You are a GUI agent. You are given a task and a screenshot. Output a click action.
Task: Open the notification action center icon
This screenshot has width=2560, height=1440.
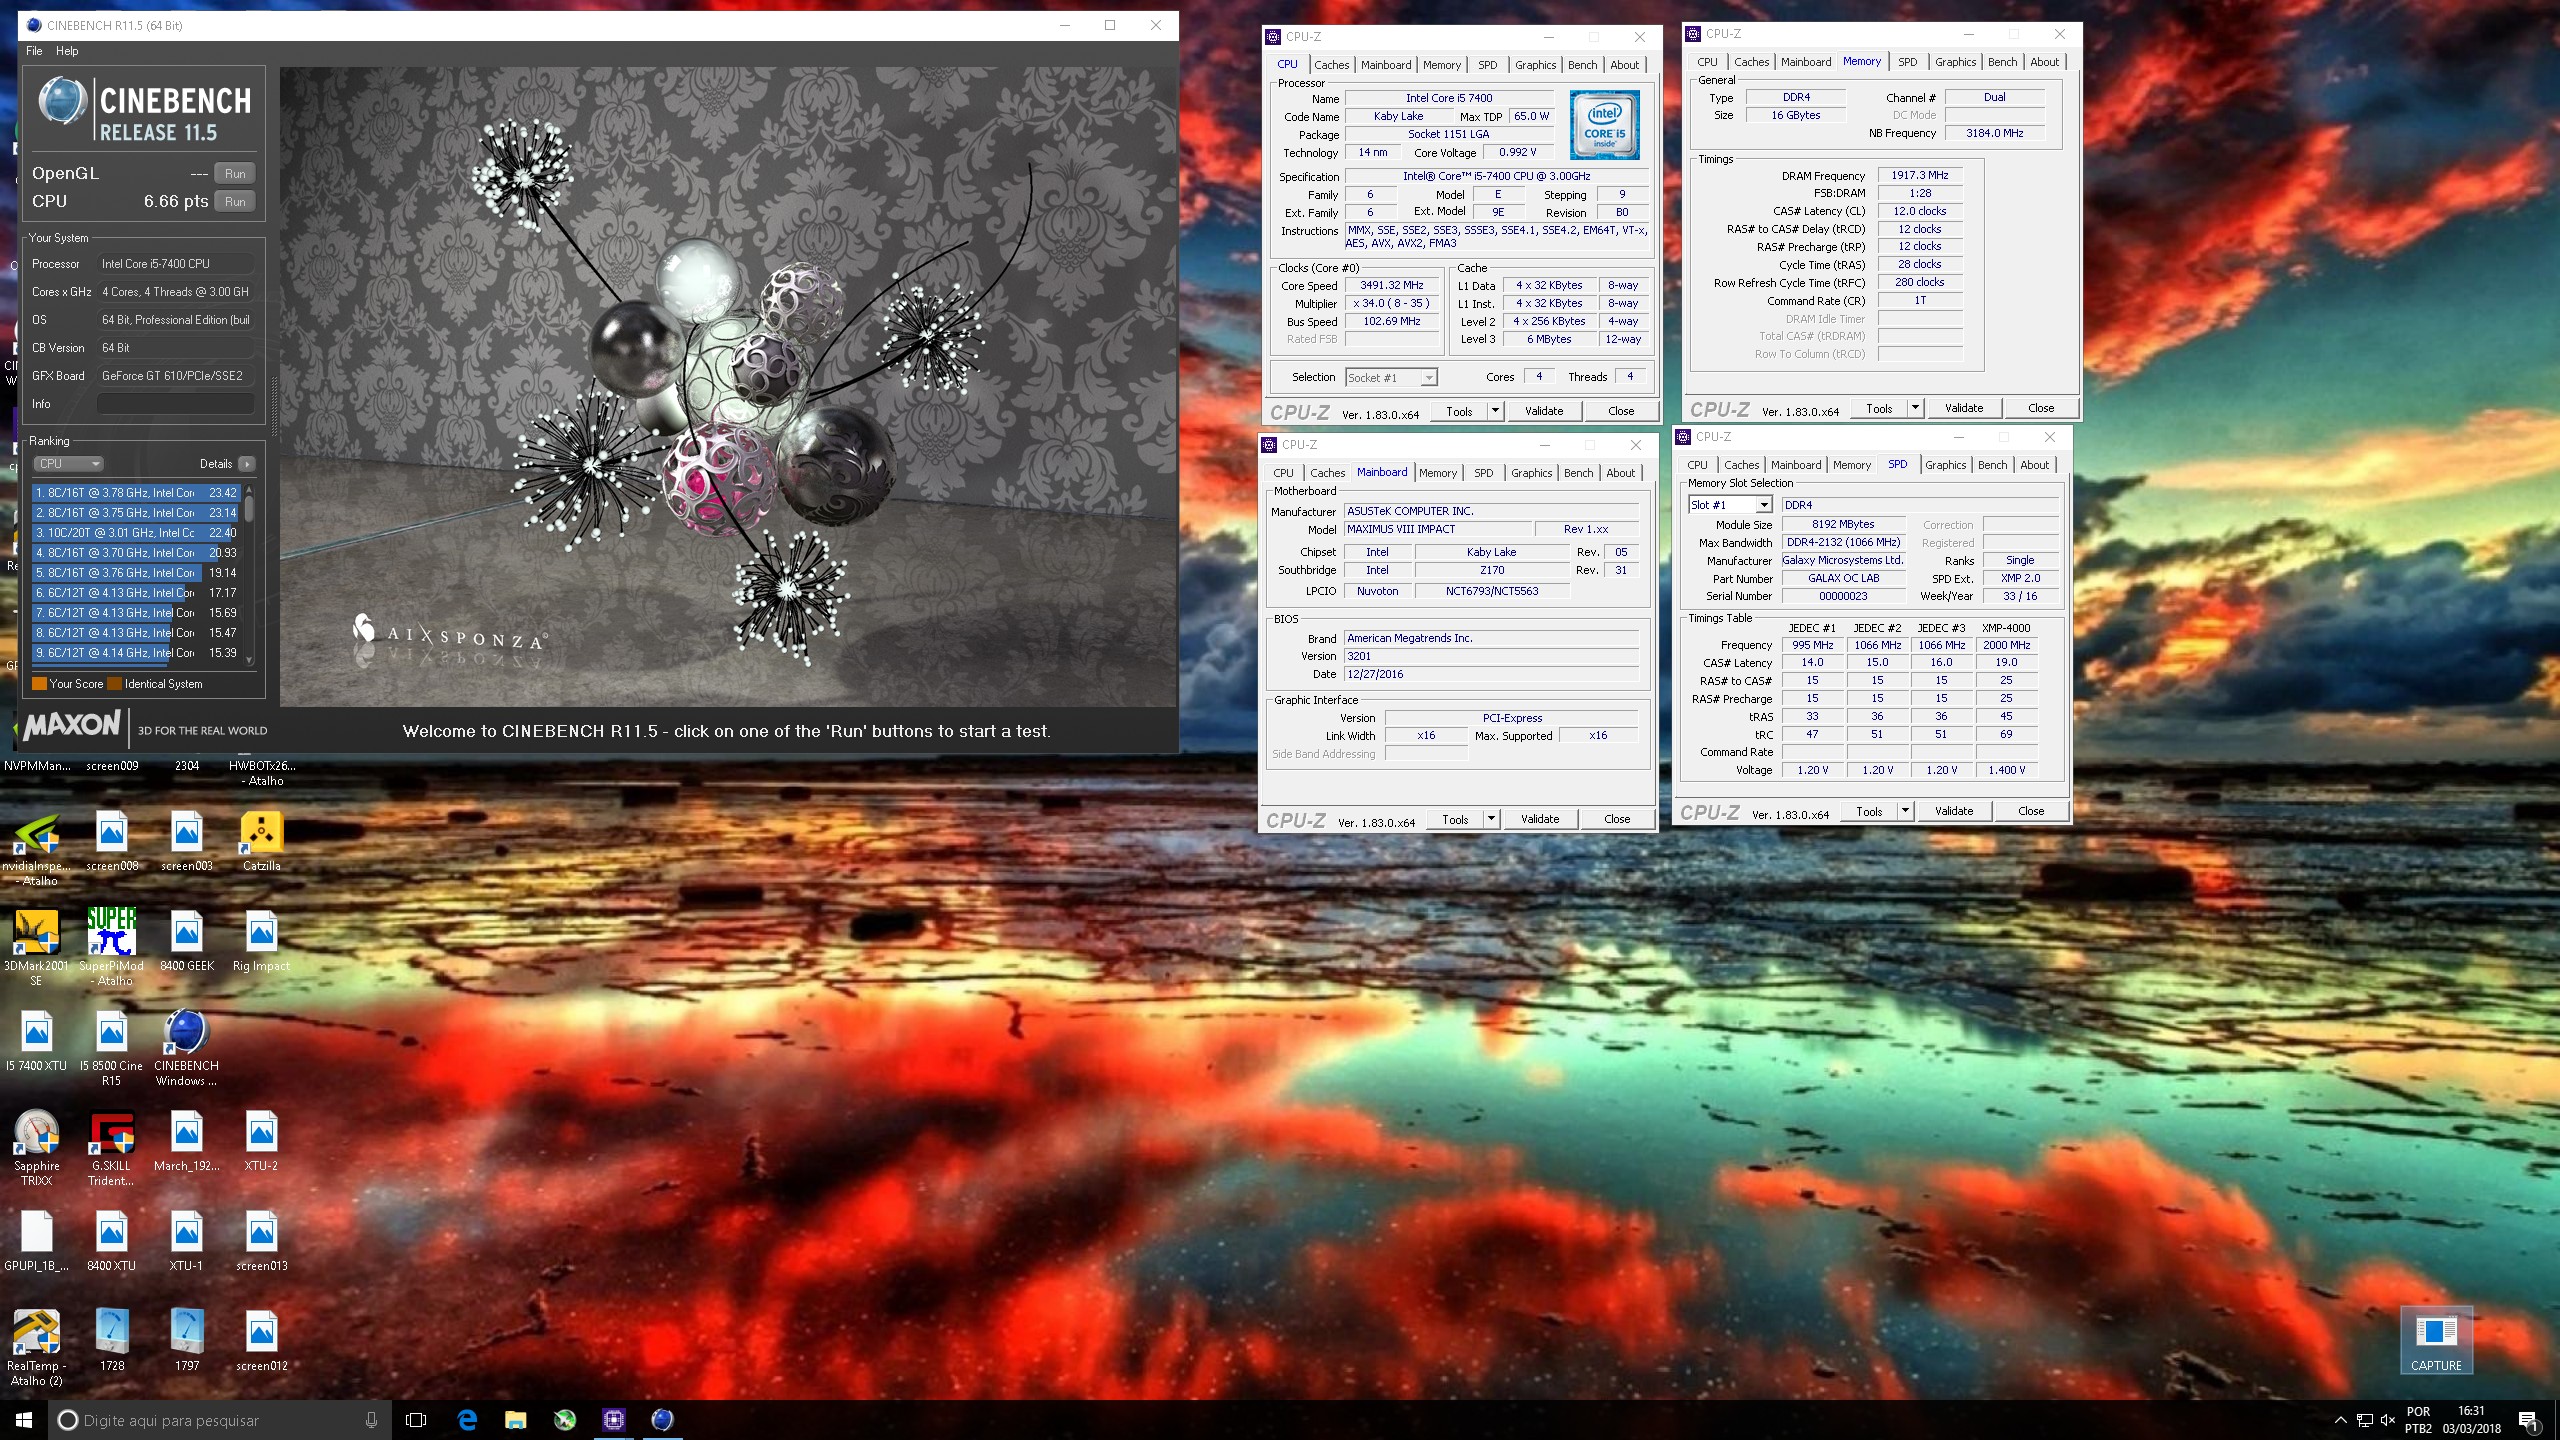tap(2528, 1420)
